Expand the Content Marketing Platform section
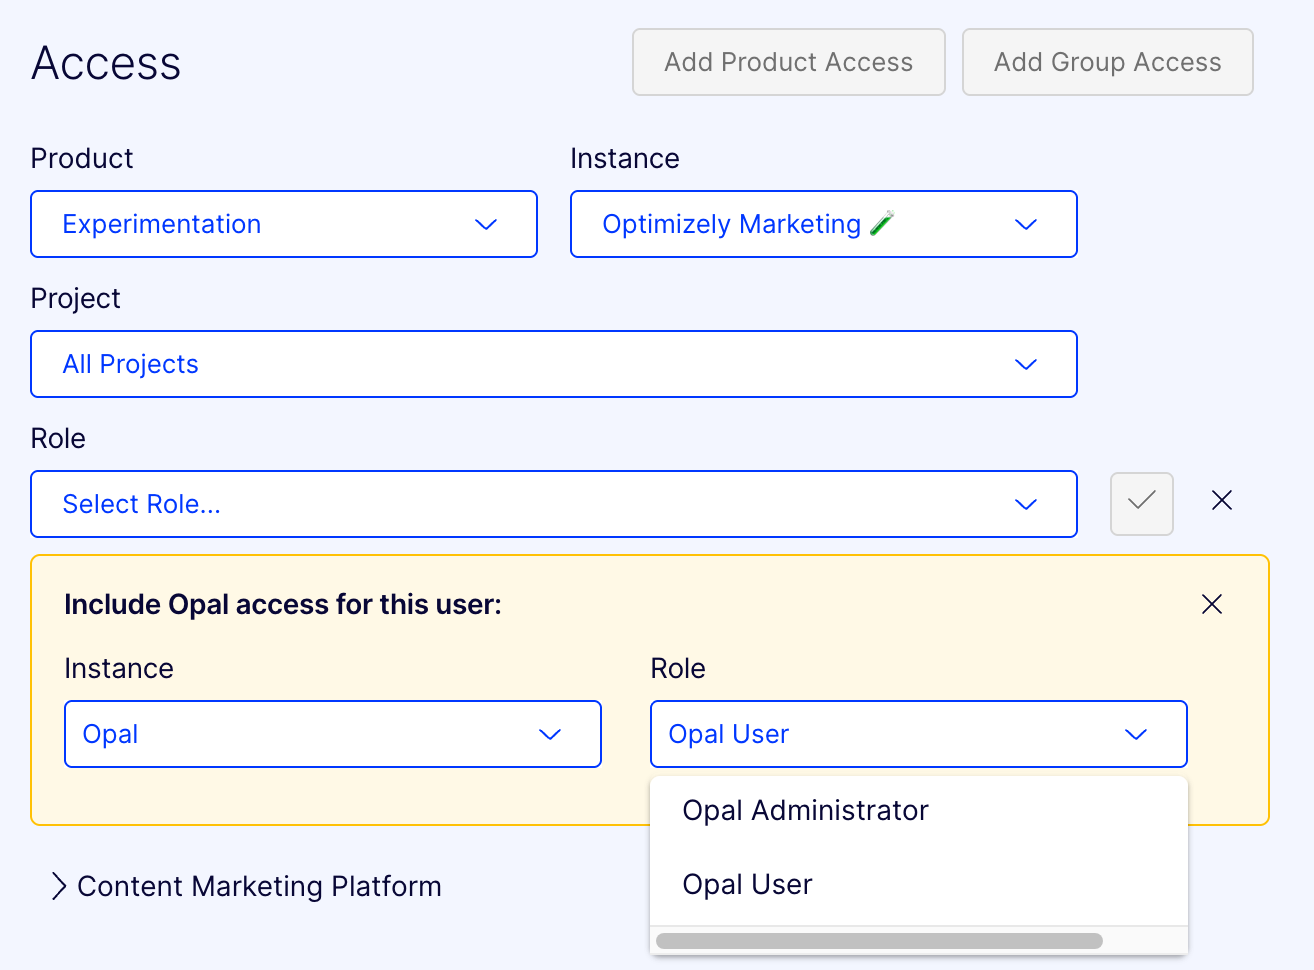Screen dimensions: 1314x970 (245, 886)
